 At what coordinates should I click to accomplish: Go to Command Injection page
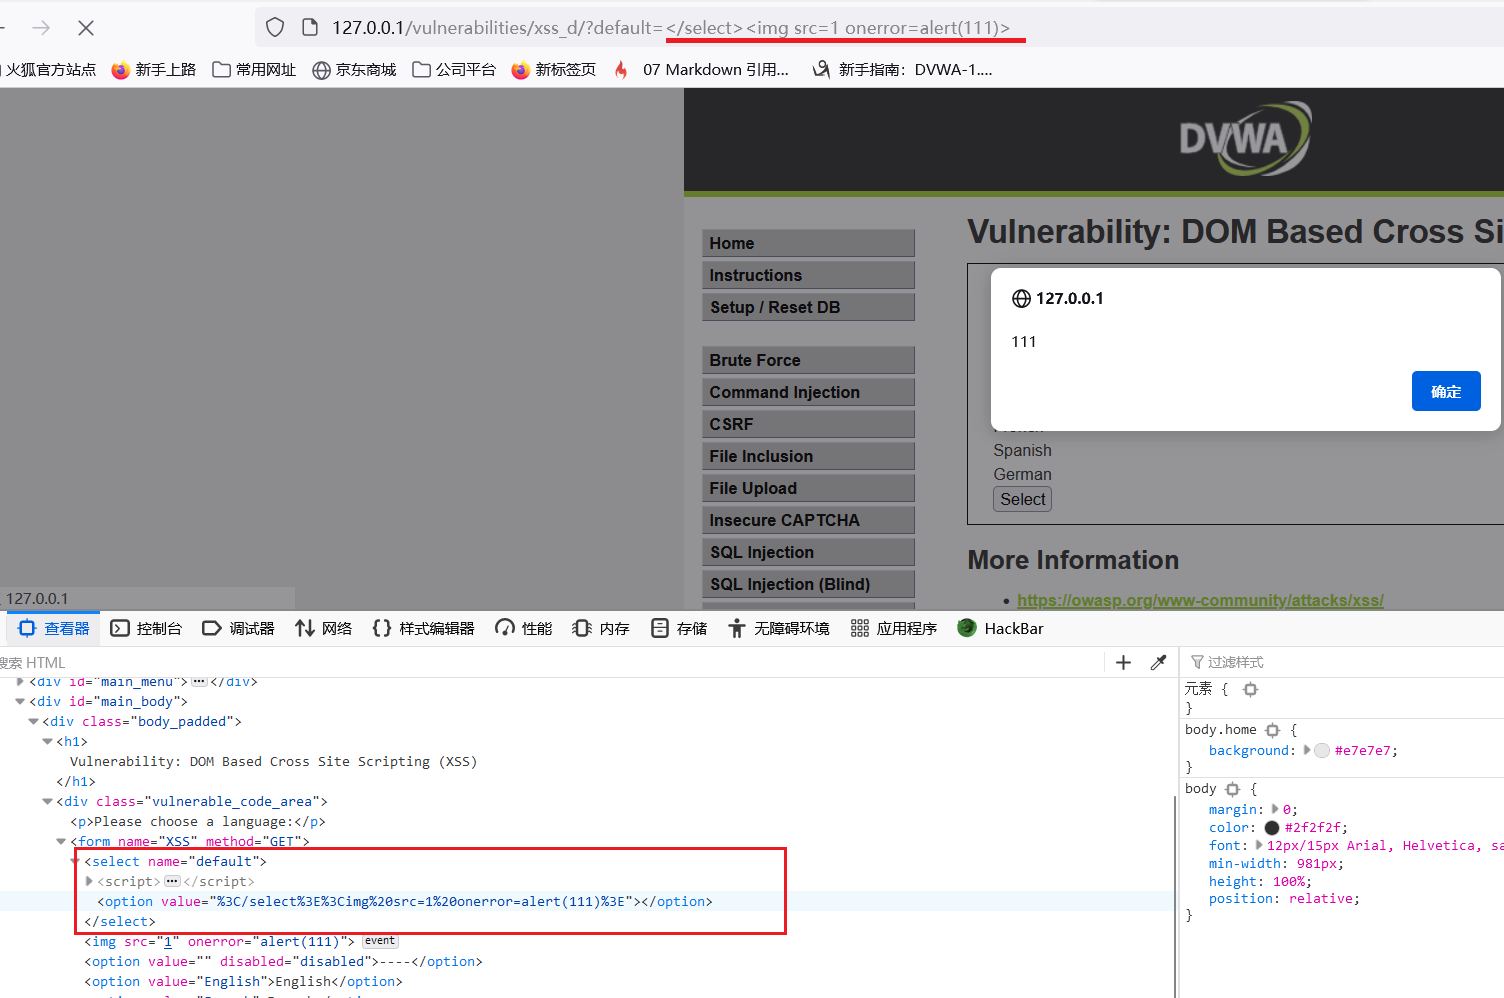(x=808, y=392)
